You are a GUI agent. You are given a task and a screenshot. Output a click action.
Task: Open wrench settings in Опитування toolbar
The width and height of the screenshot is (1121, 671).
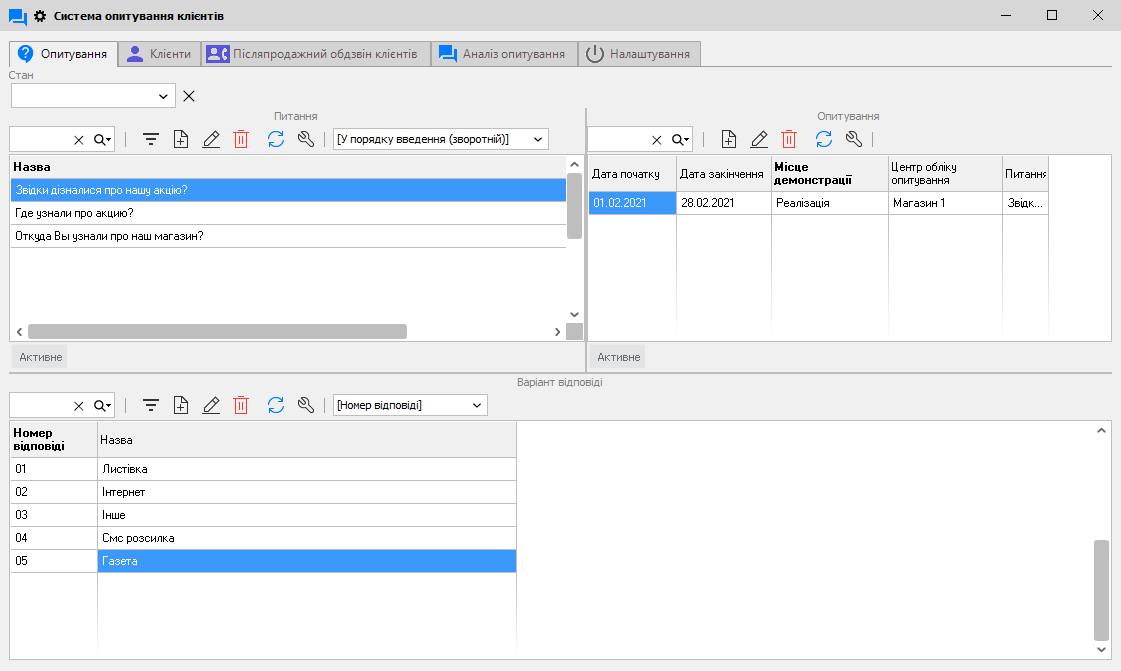click(x=854, y=140)
